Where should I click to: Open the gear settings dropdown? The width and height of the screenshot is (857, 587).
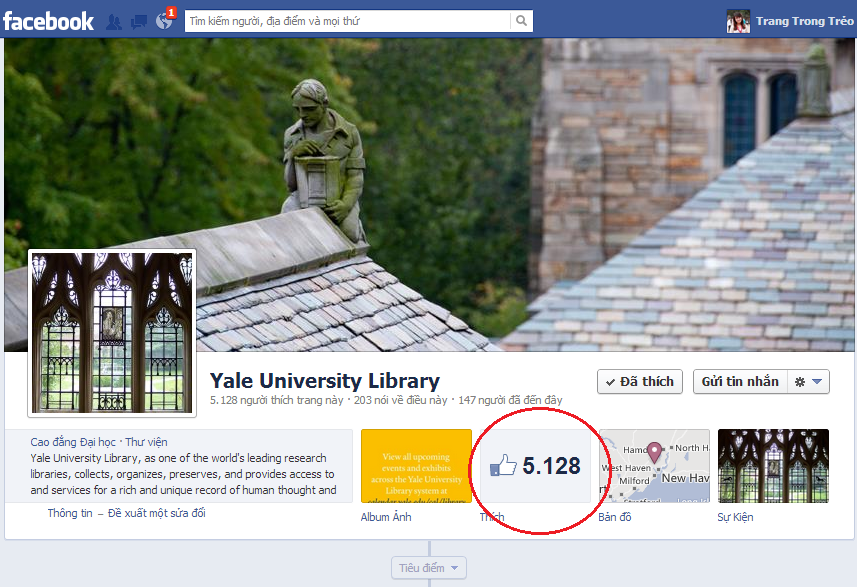pyautogui.click(x=809, y=382)
